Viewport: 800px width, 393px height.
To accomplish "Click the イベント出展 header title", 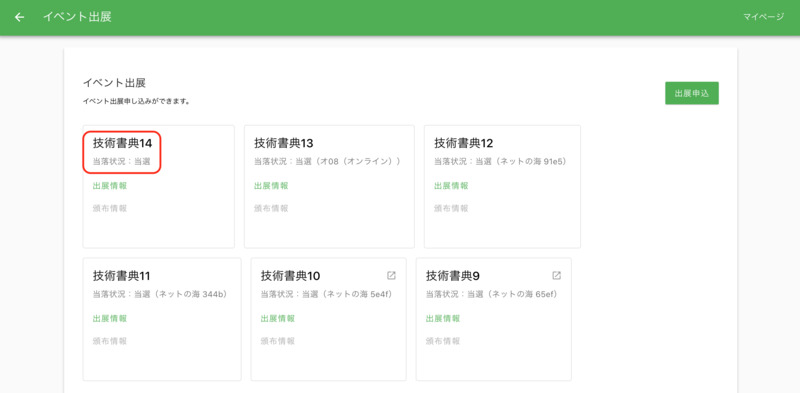I will pyautogui.click(x=77, y=17).
